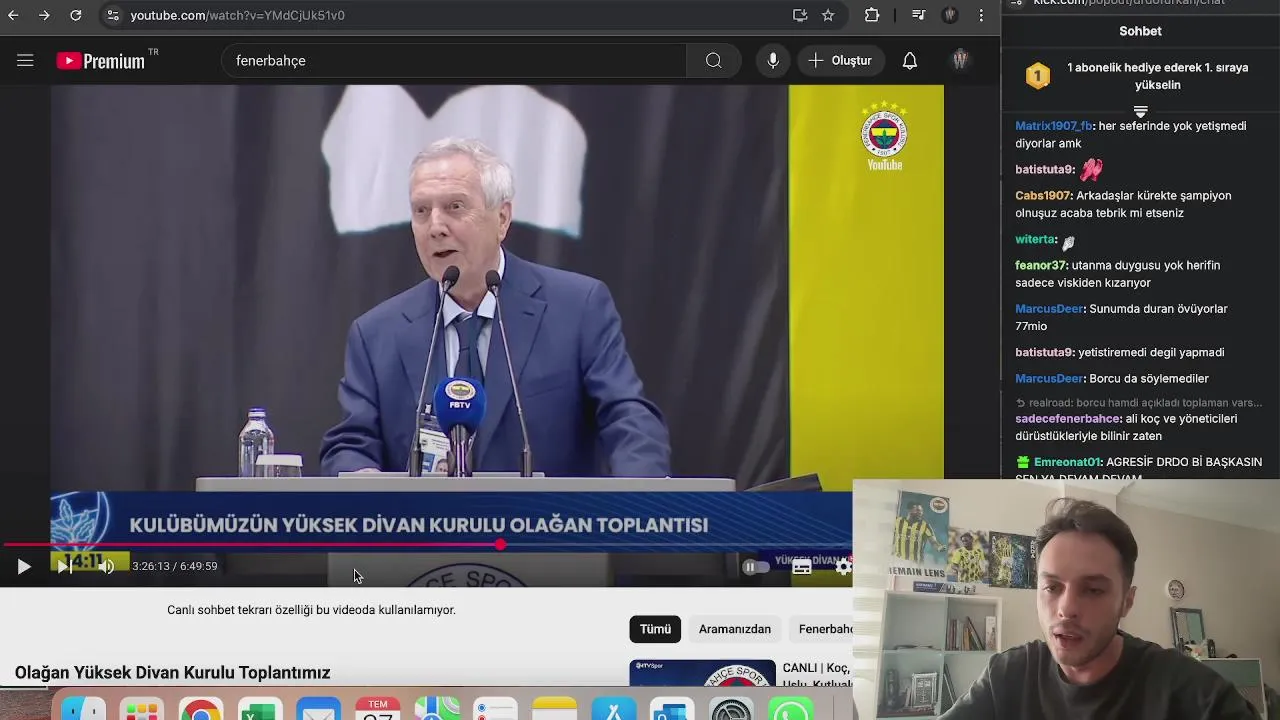Image resolution: width=1280 pixels, height=720 pixels.
Task: Go back in Chrome browser
Action: point(14,15)
